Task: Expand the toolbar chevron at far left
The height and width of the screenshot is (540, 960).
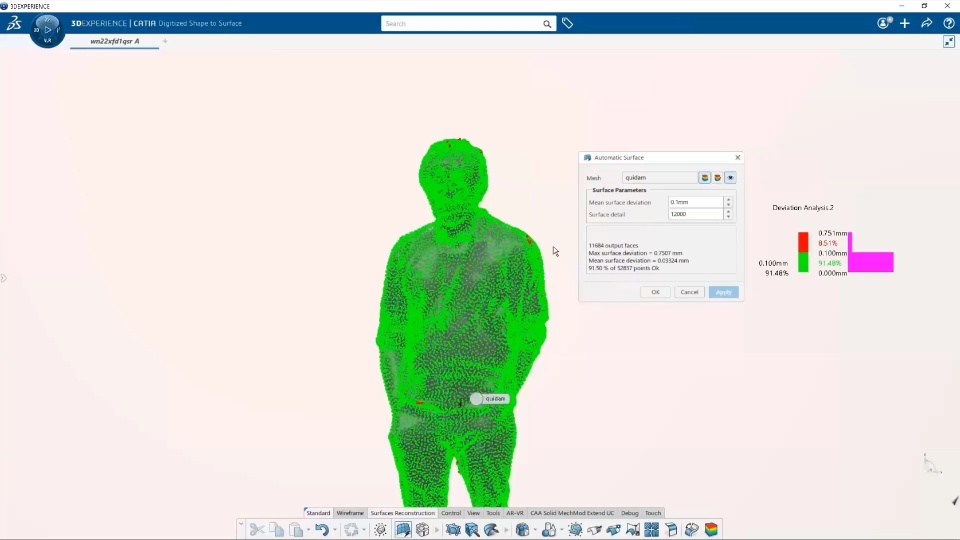Action: [241, 525]
